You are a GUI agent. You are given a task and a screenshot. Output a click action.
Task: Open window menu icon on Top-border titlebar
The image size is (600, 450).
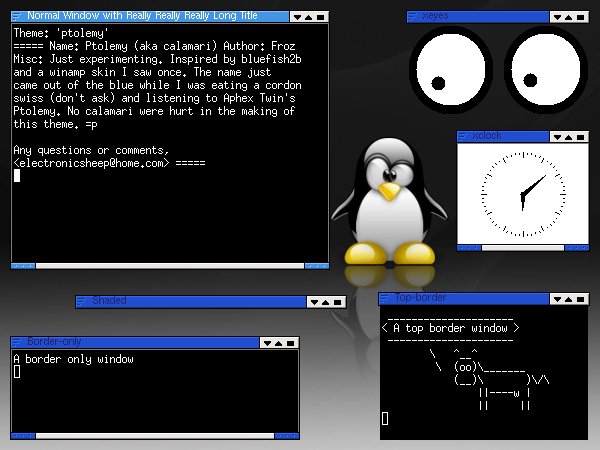(x=384, y=298)
